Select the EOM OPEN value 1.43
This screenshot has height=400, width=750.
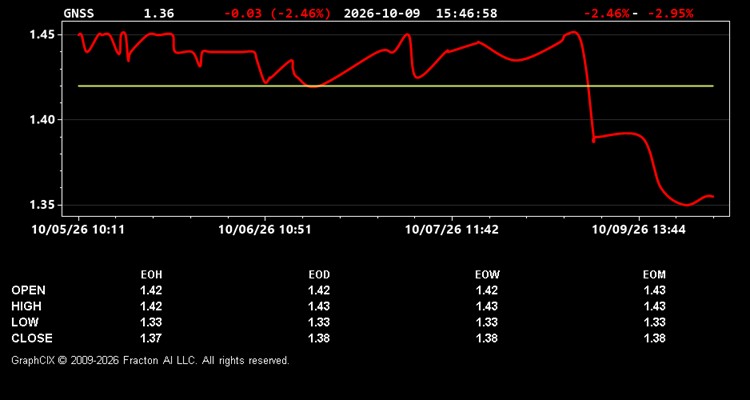pyautogui.click(x=654, y=290)
